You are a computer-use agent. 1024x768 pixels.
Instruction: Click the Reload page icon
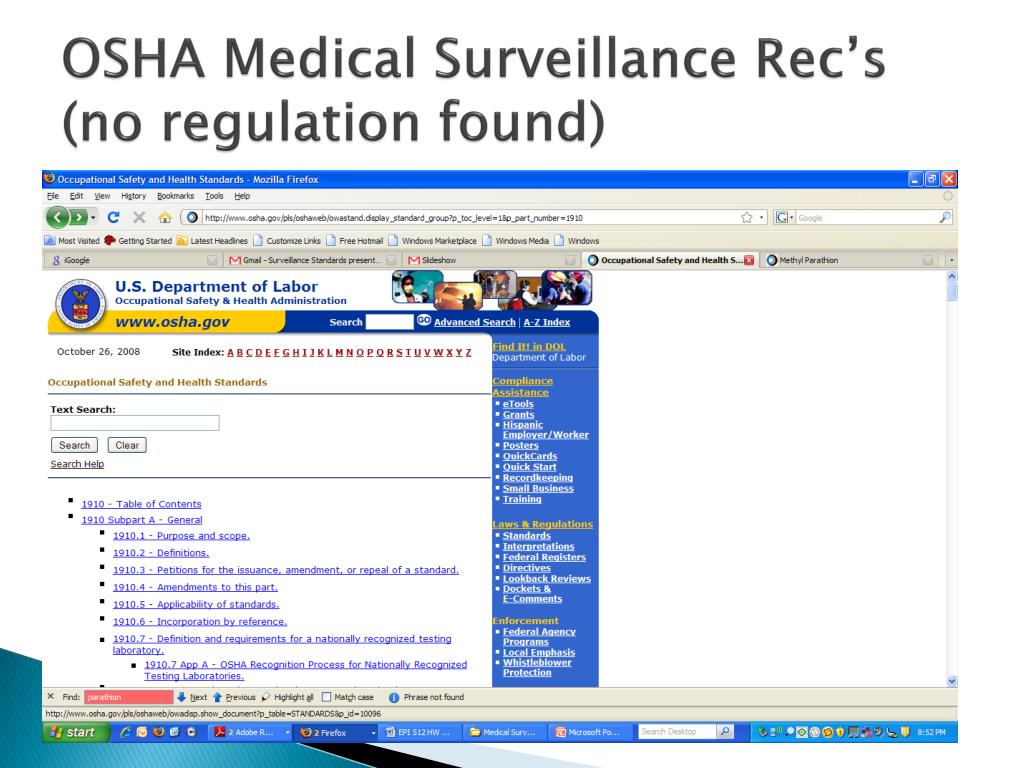[114, 217]
